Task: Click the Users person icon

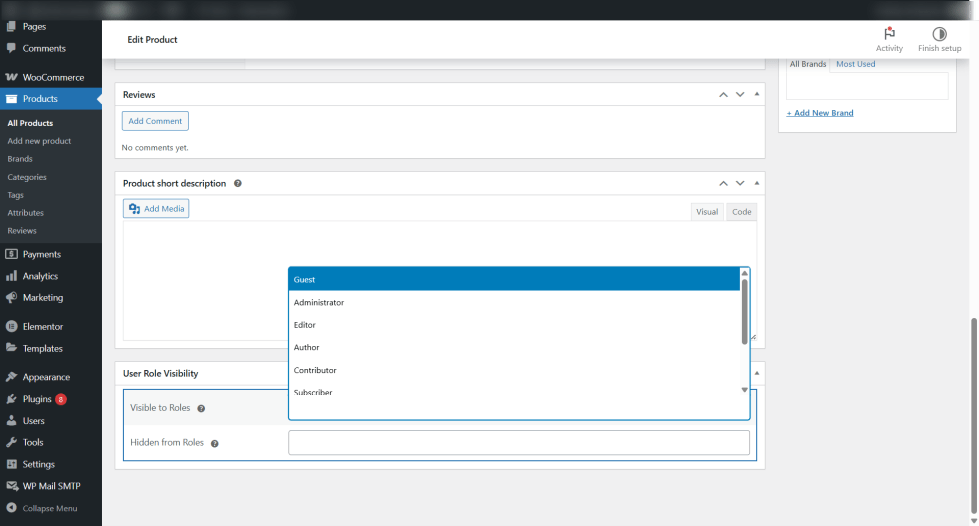Action: click(x=11, y=420)
